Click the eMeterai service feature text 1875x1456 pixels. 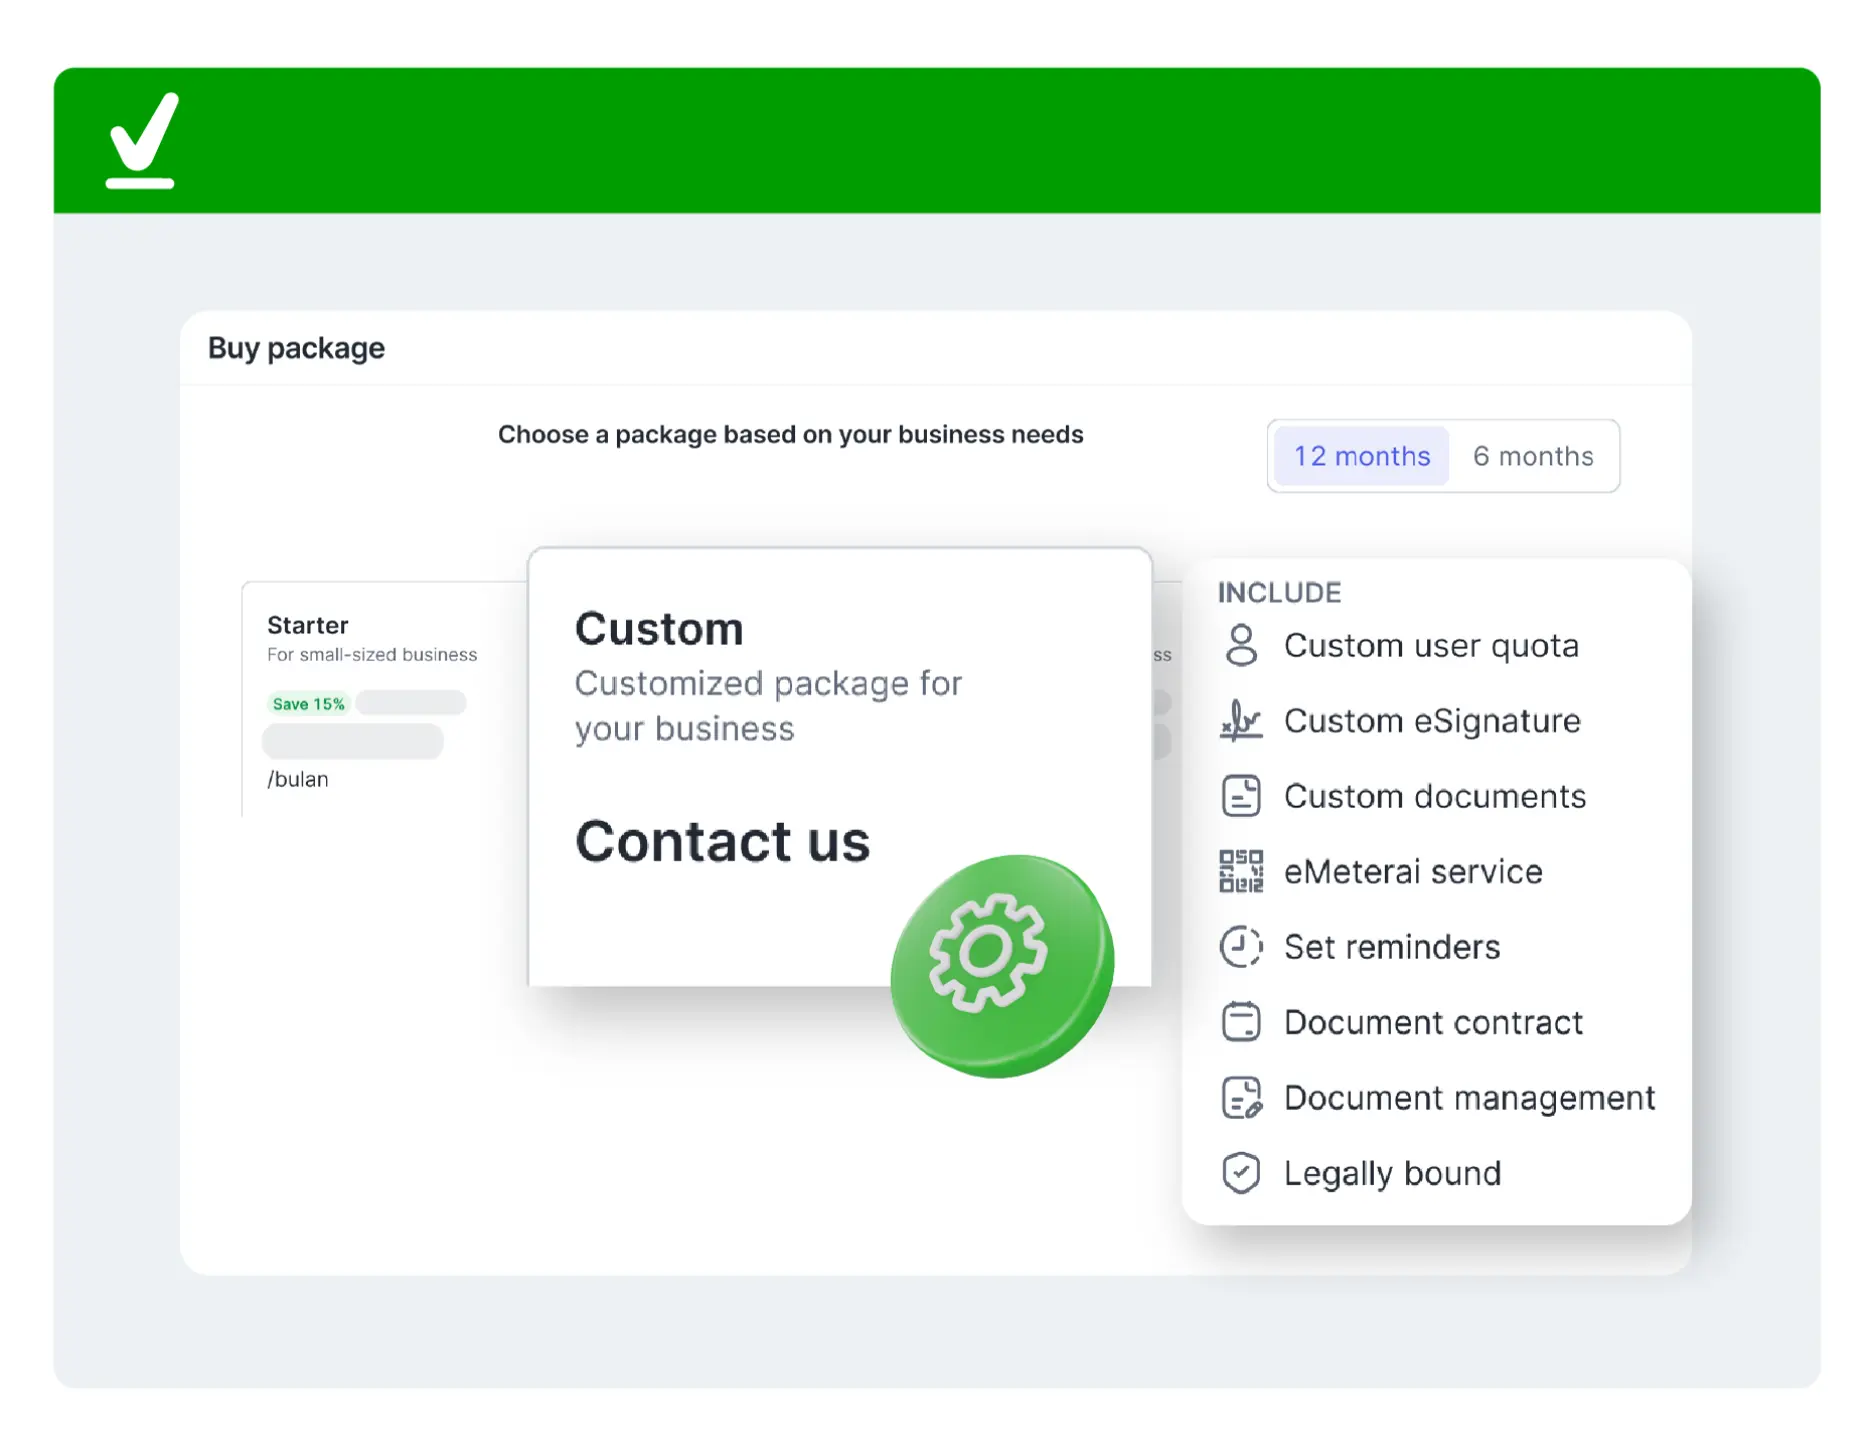[1413, 872]
